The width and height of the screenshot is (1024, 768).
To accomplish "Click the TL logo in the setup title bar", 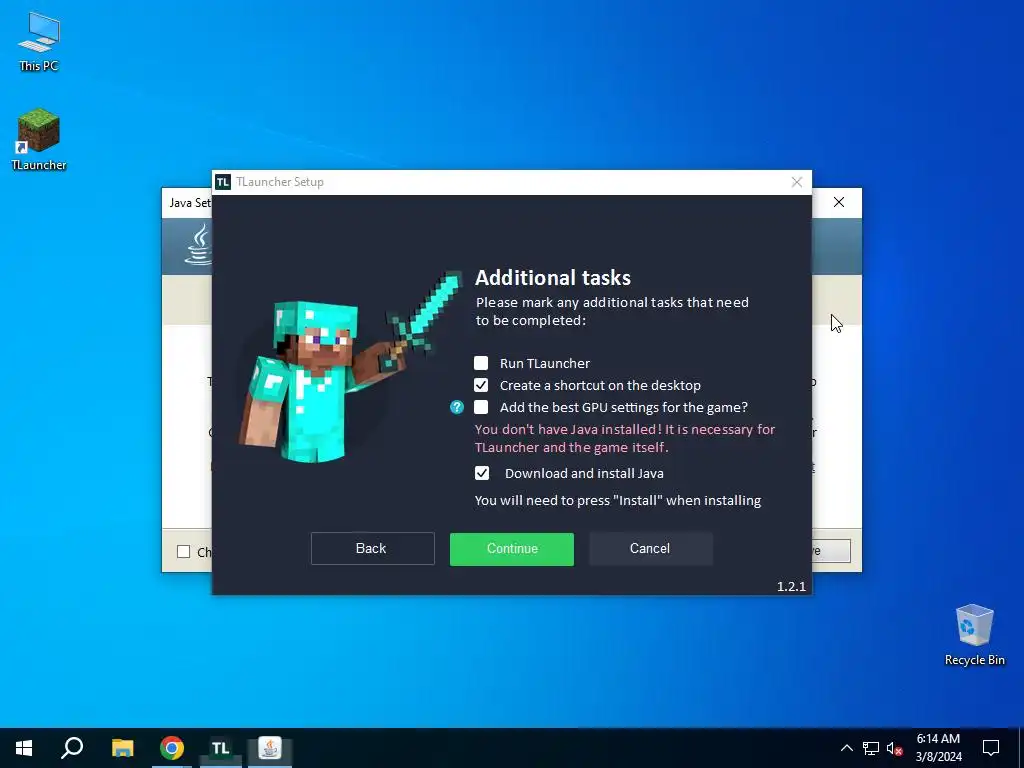I will (223, 182).
